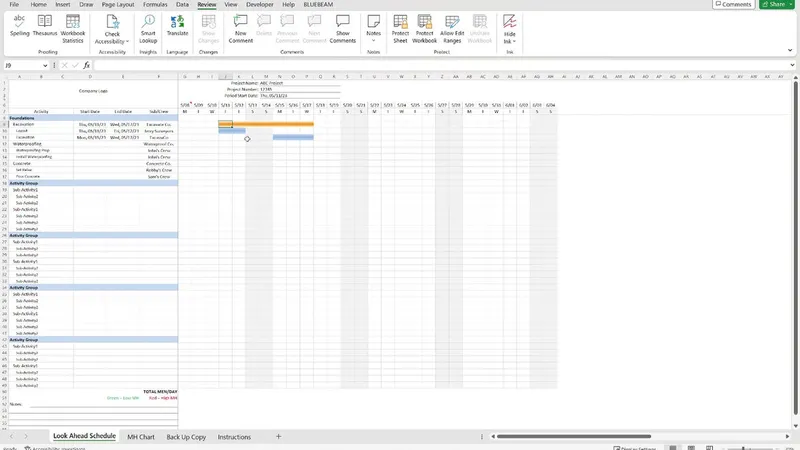Screen dimensions: 800x450
Task: Open the Draw ribbon tab
Action: pyautogui.click(x=86, y=4)
